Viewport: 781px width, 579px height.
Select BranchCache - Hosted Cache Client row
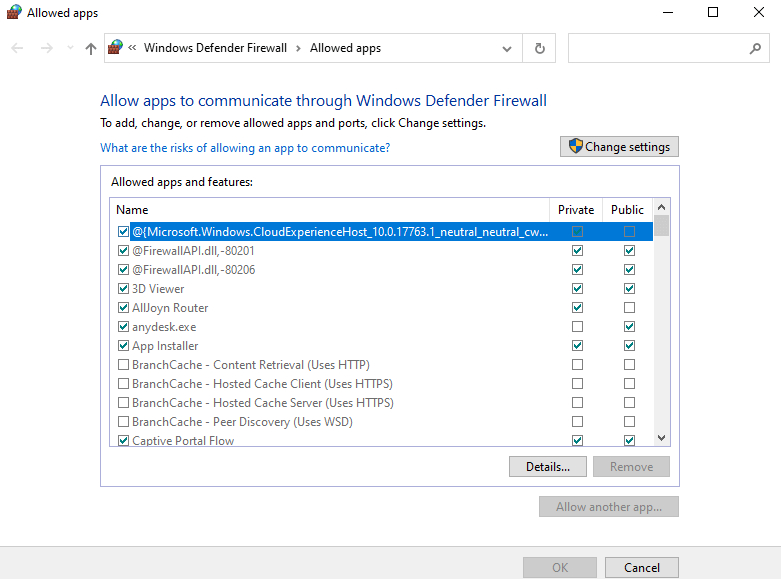point(262,383)
